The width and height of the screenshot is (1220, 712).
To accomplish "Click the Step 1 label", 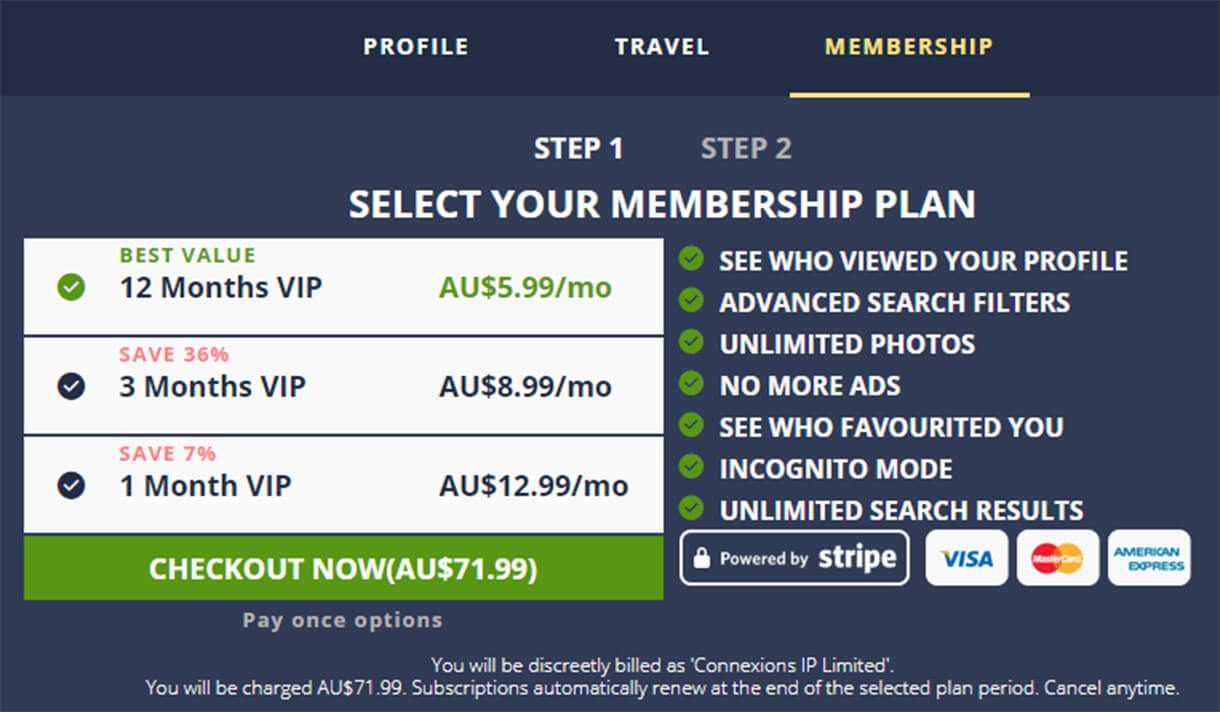I will [578, 149].
